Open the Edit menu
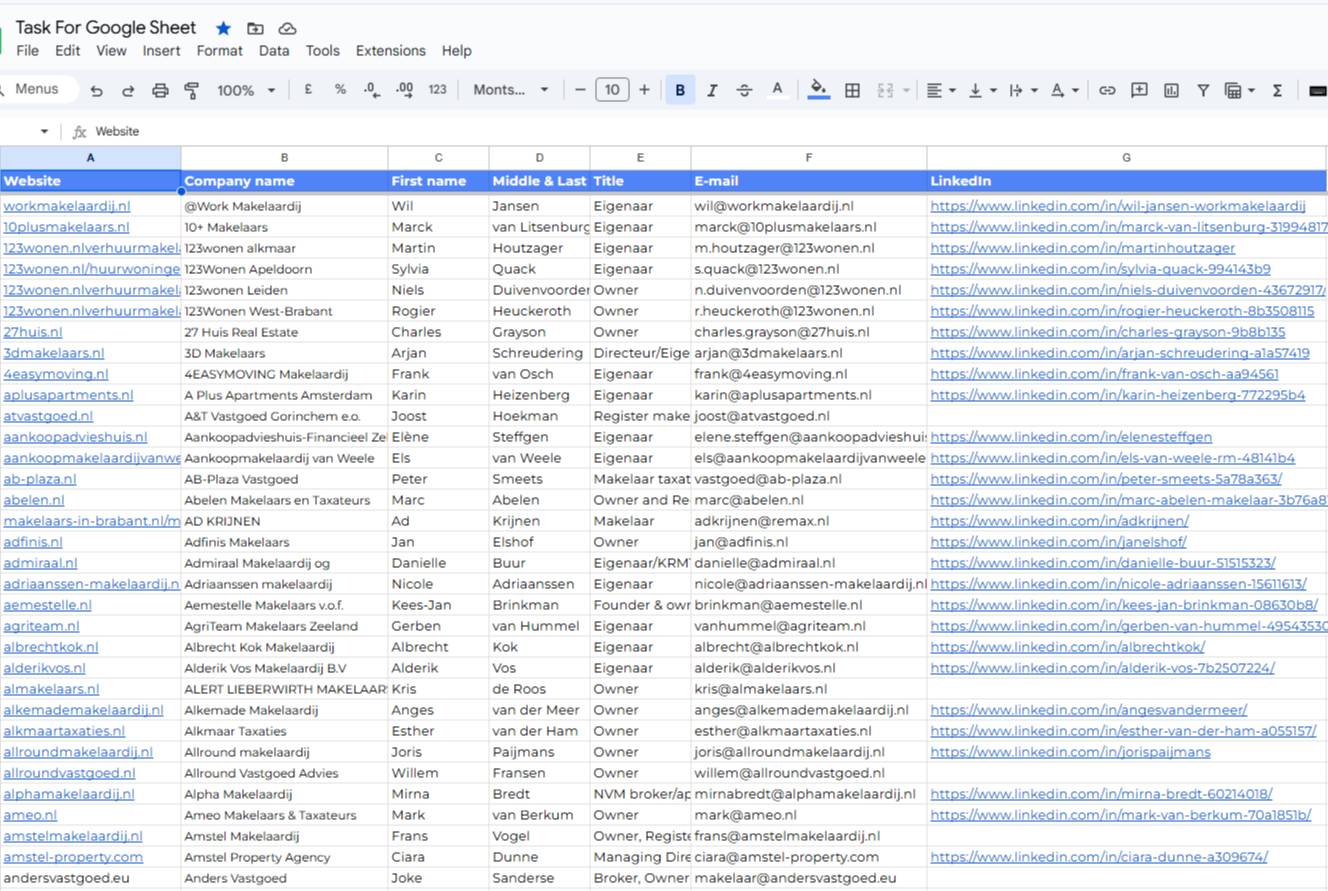The width and height of the screenshot is (1328, 891). pyautogui.click(x=68, y=51)
